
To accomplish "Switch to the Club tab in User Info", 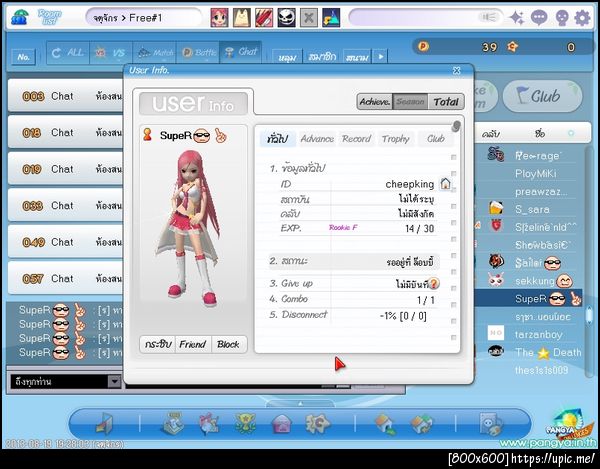I will click(x=436, y=139).
